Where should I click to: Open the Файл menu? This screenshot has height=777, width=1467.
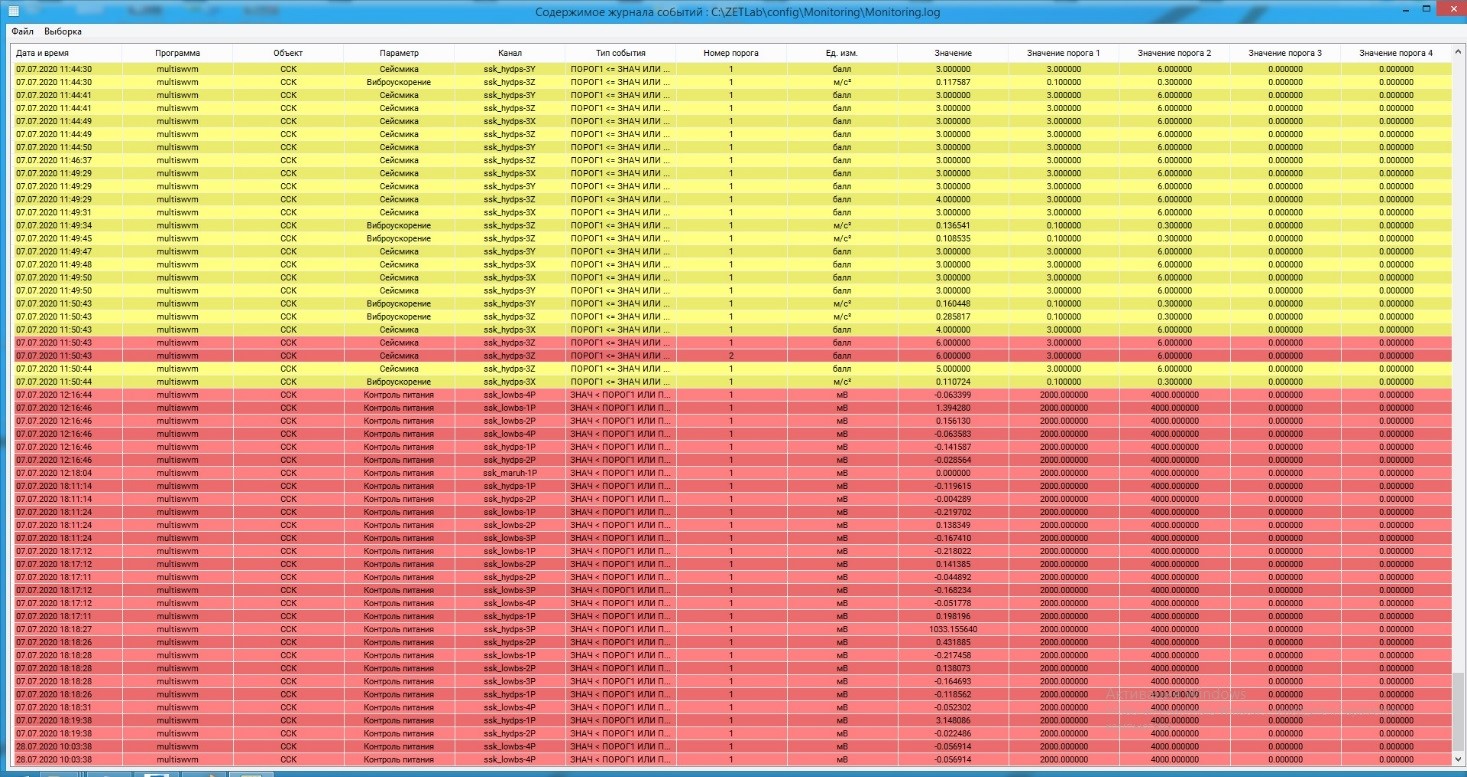tap(22, 32)
